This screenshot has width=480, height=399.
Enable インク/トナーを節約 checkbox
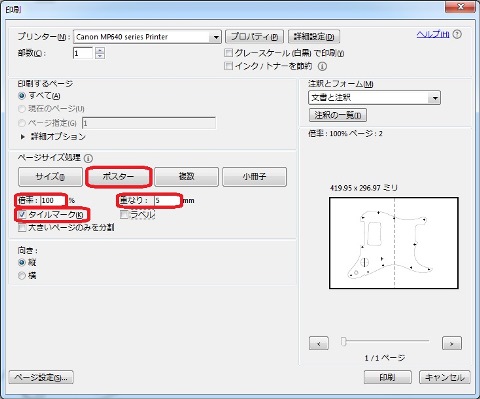pyautogui.click(x=229, y=66)
